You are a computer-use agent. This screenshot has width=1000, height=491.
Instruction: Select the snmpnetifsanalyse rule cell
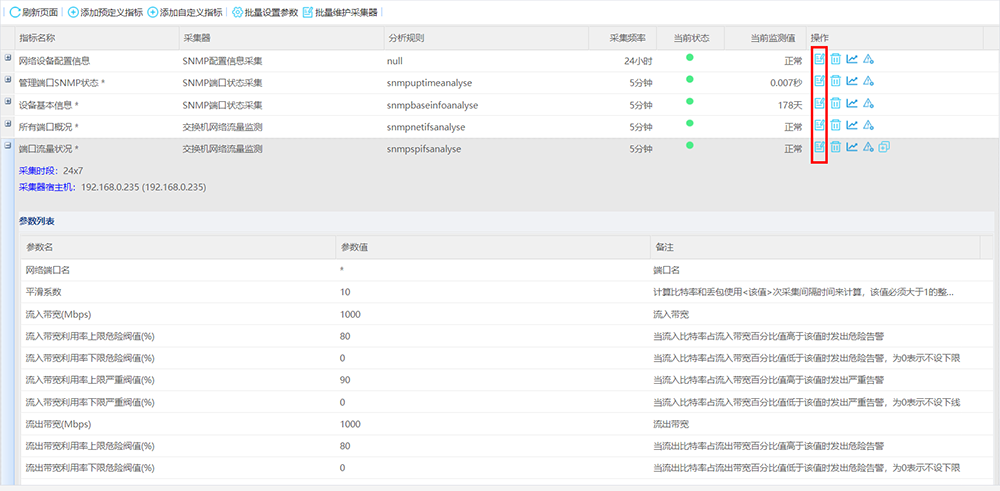[x=426, y=127]
